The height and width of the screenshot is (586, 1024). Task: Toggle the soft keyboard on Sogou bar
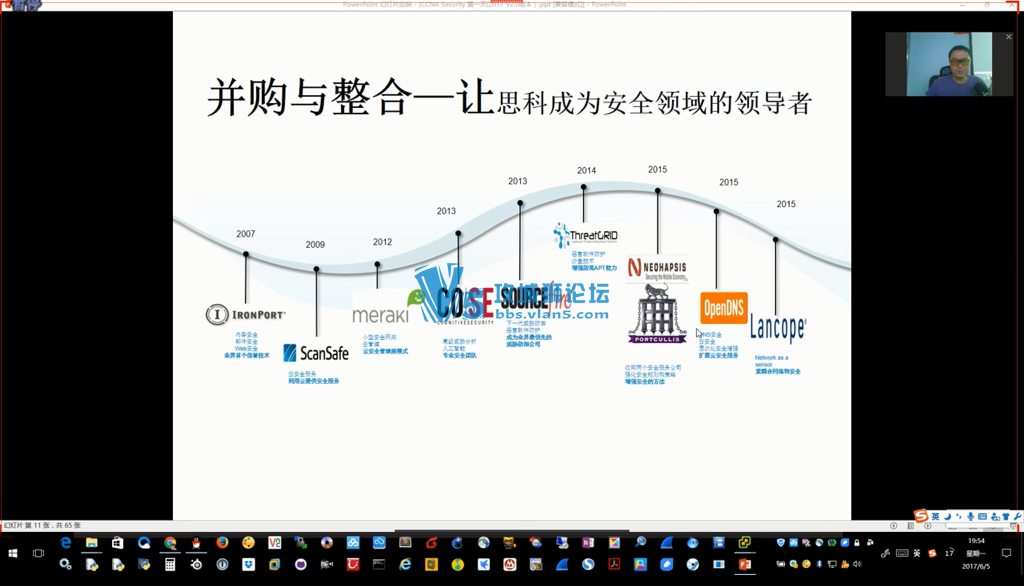pyautogui.click(x=982, y=516)
